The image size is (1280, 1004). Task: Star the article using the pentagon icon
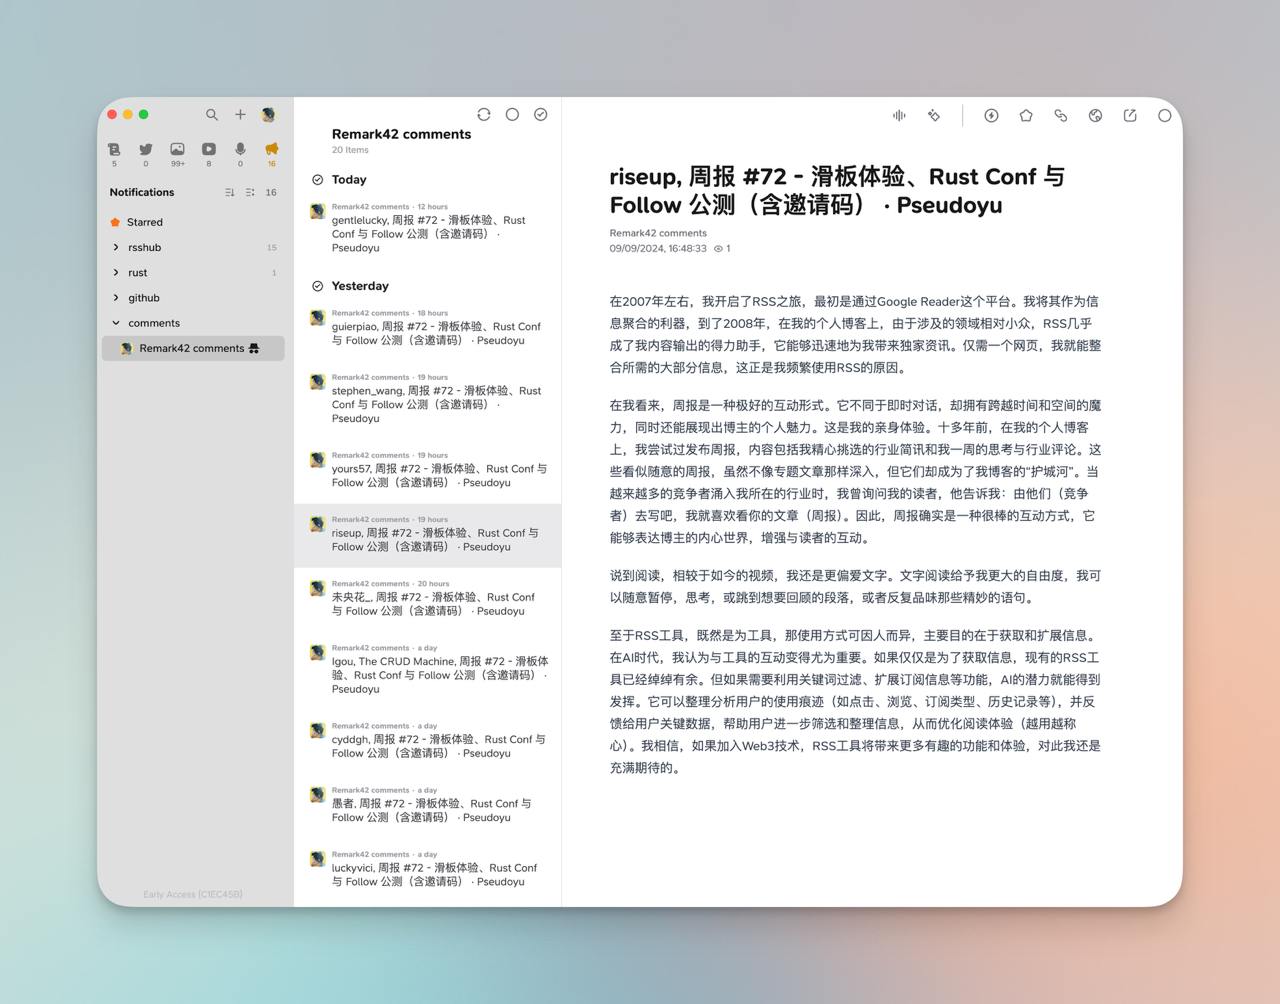1026,116
